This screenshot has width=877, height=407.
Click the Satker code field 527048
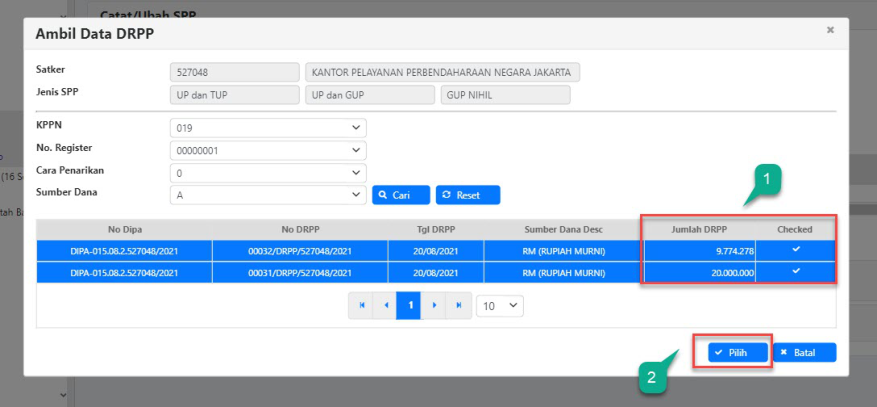235,73
